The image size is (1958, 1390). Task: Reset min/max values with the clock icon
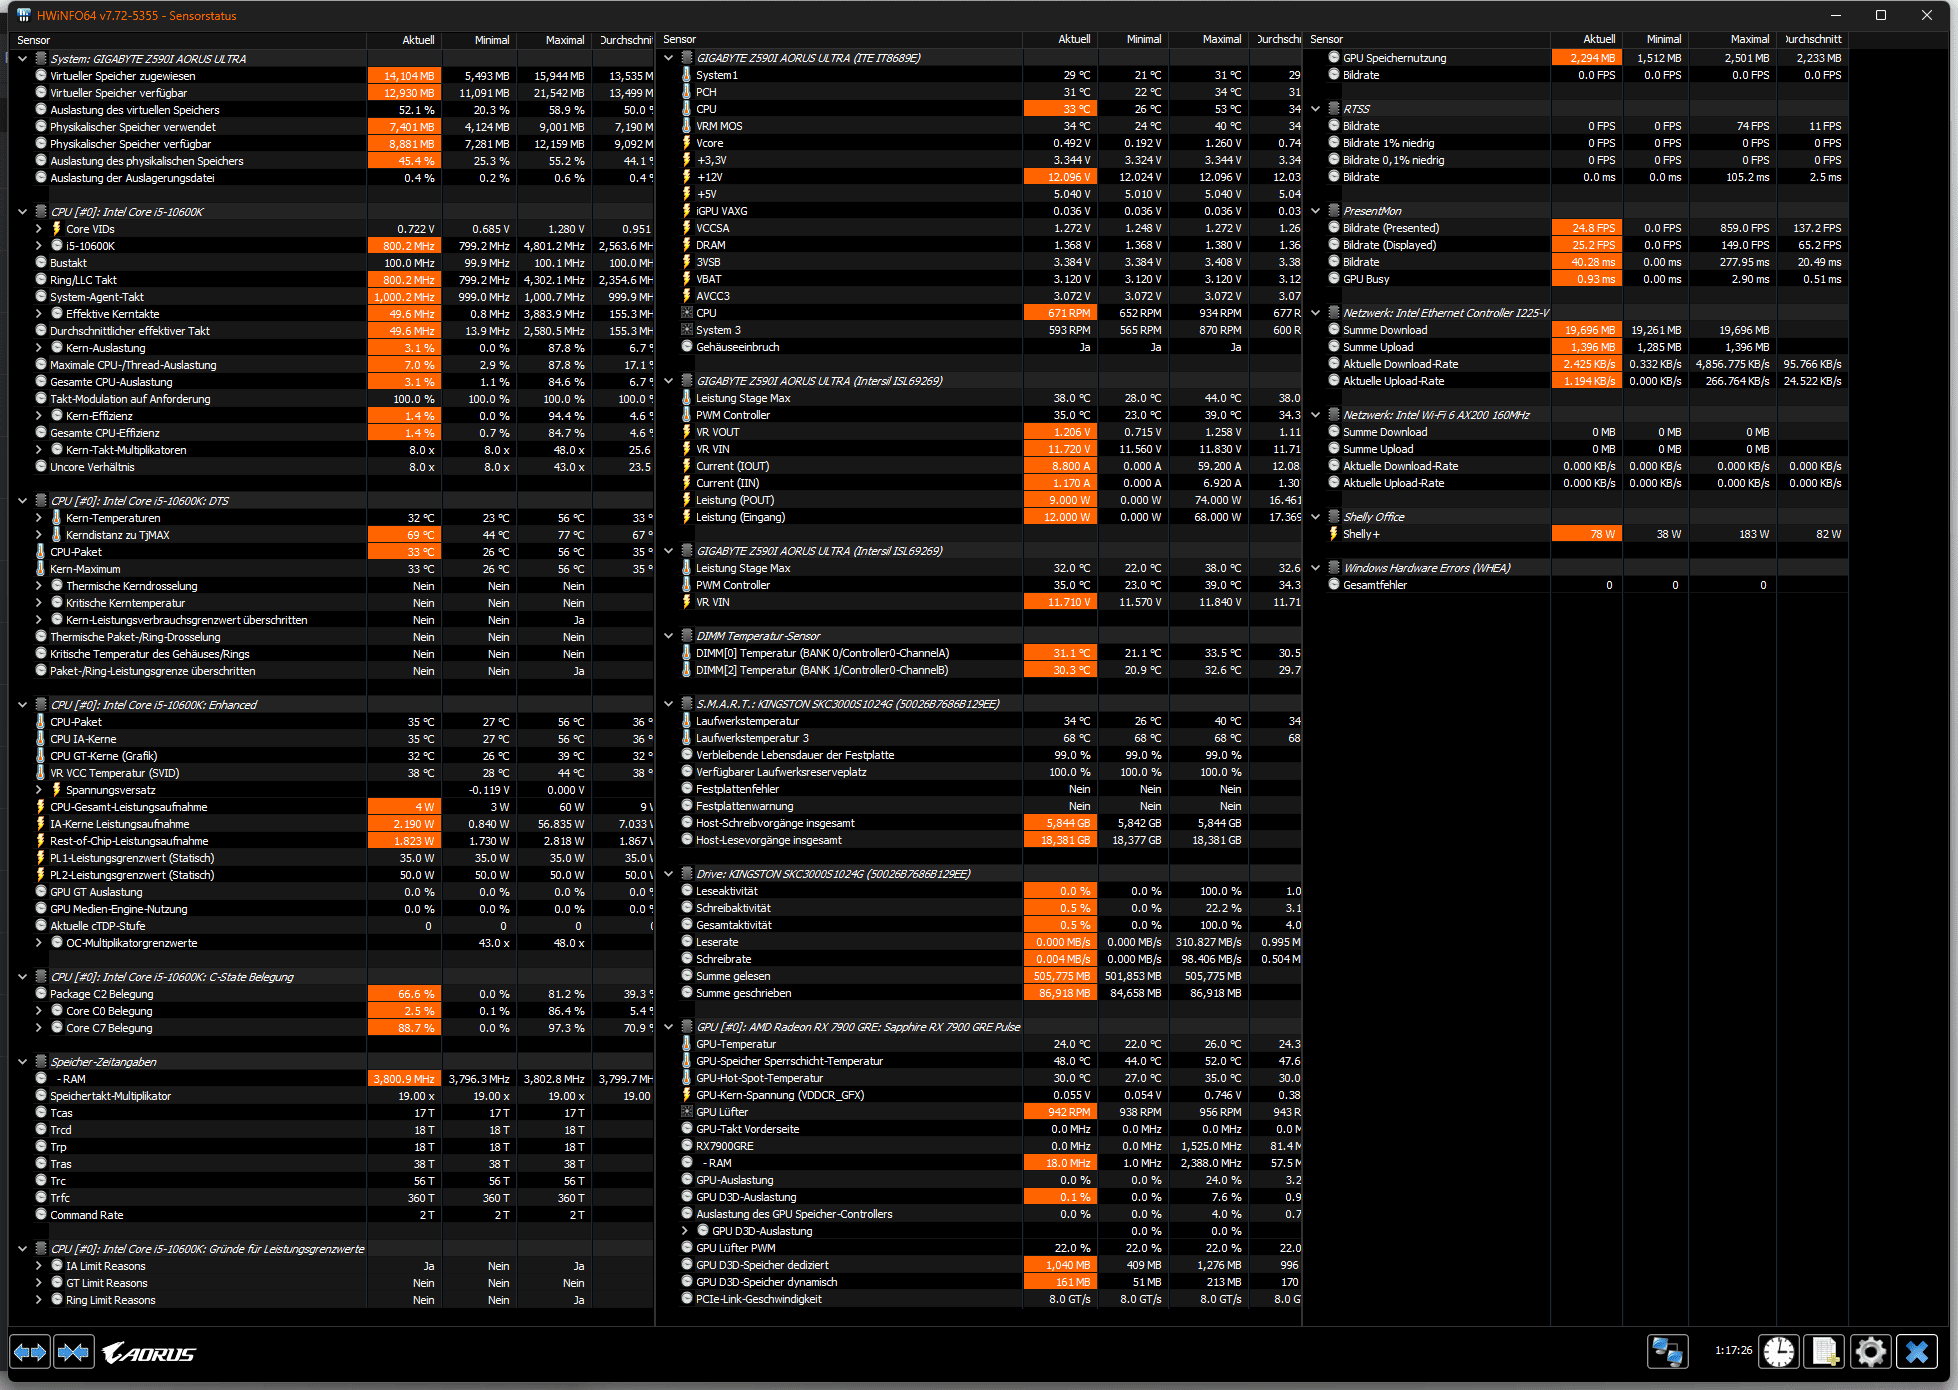(x=1779, y=1352)
